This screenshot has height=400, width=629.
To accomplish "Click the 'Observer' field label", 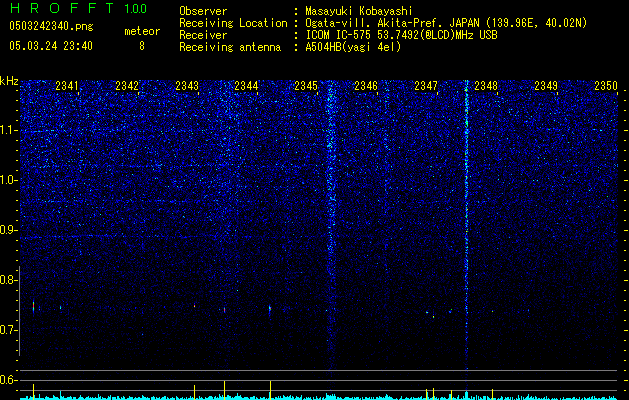I will point(203,11).
